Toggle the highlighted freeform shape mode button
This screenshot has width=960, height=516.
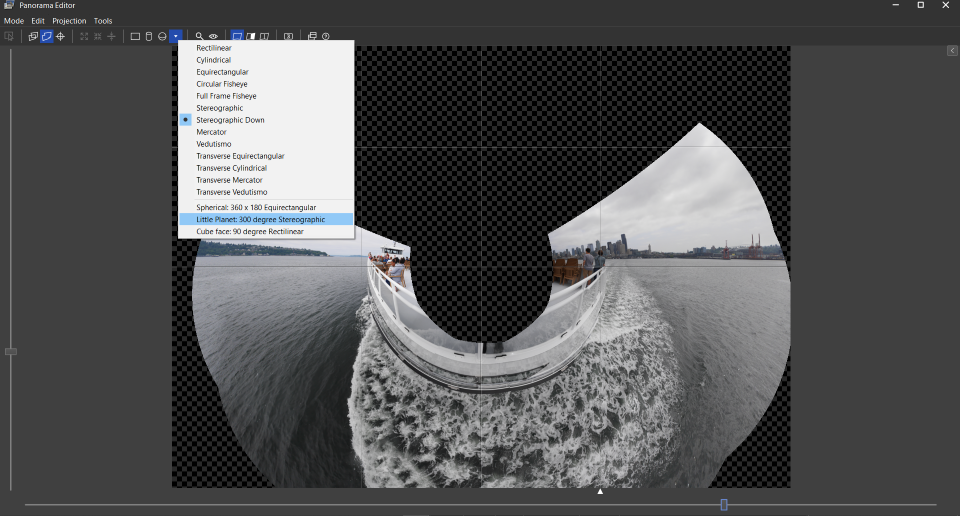[x=46, y=36]
